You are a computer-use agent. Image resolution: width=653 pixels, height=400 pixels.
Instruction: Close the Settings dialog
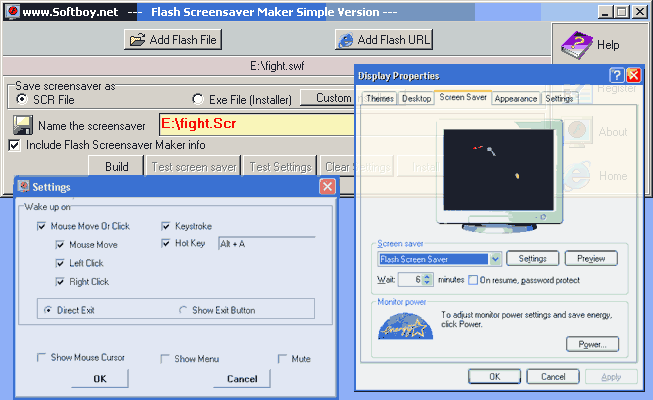326,187
